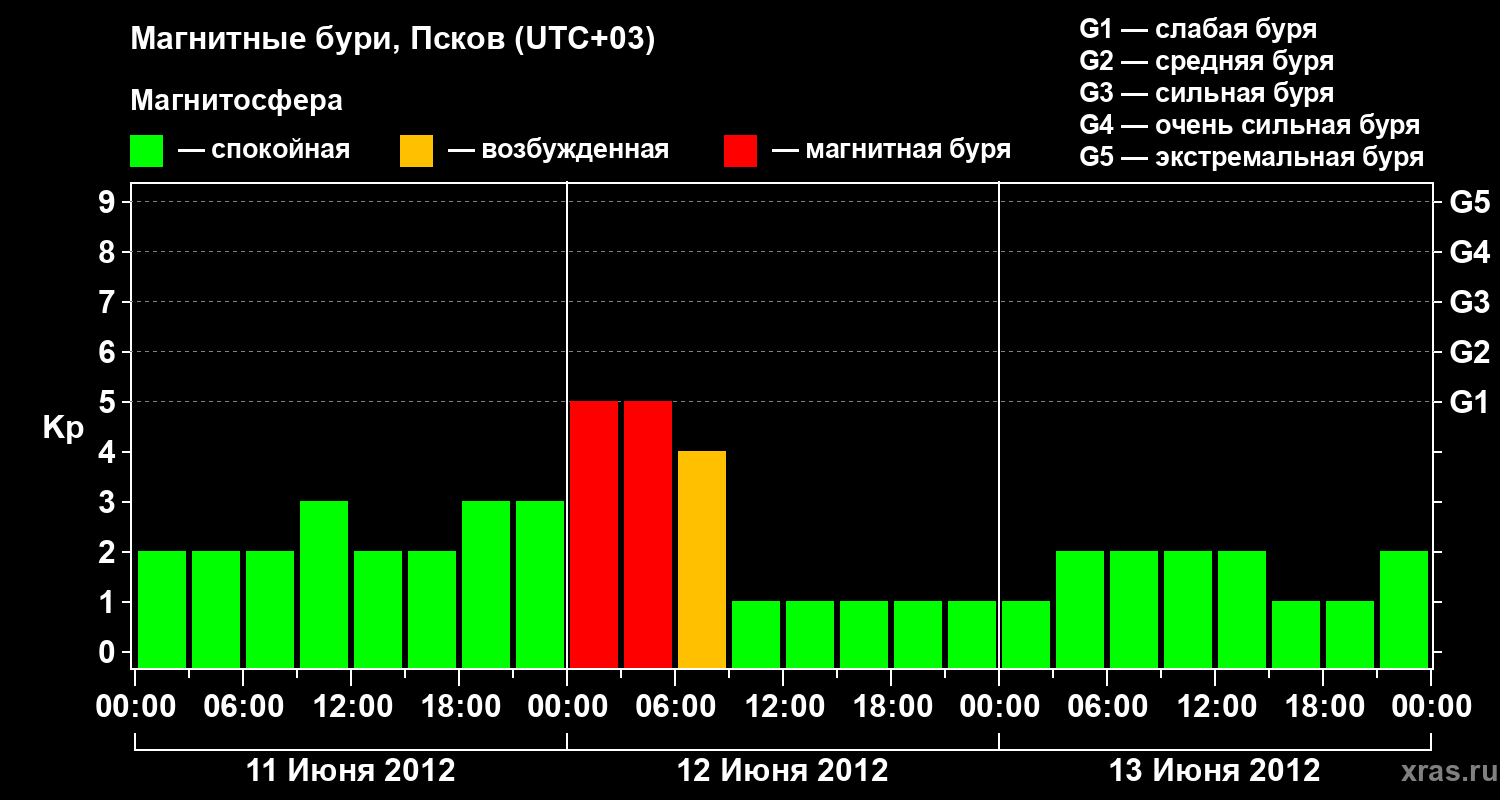Click the G2 tick label on right axis
This screenshot has height=800, width=1500.
click(1469, 352)
